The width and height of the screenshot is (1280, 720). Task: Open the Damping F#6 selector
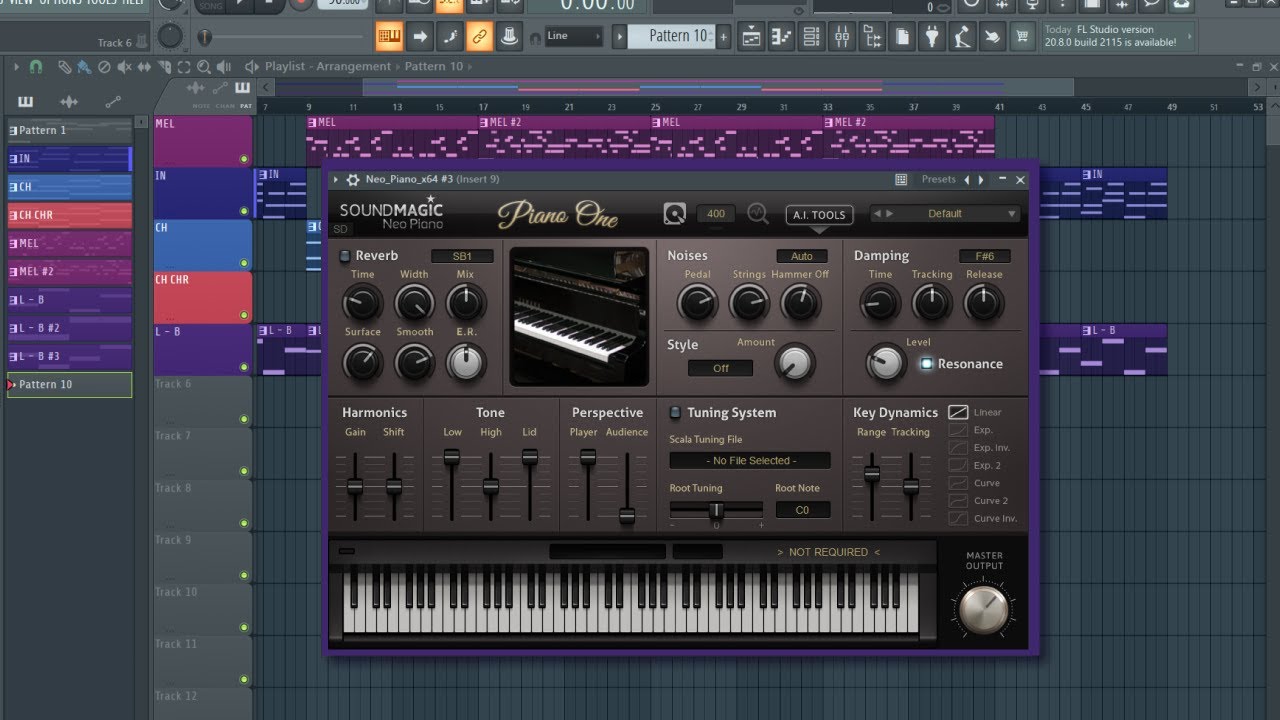984,256
